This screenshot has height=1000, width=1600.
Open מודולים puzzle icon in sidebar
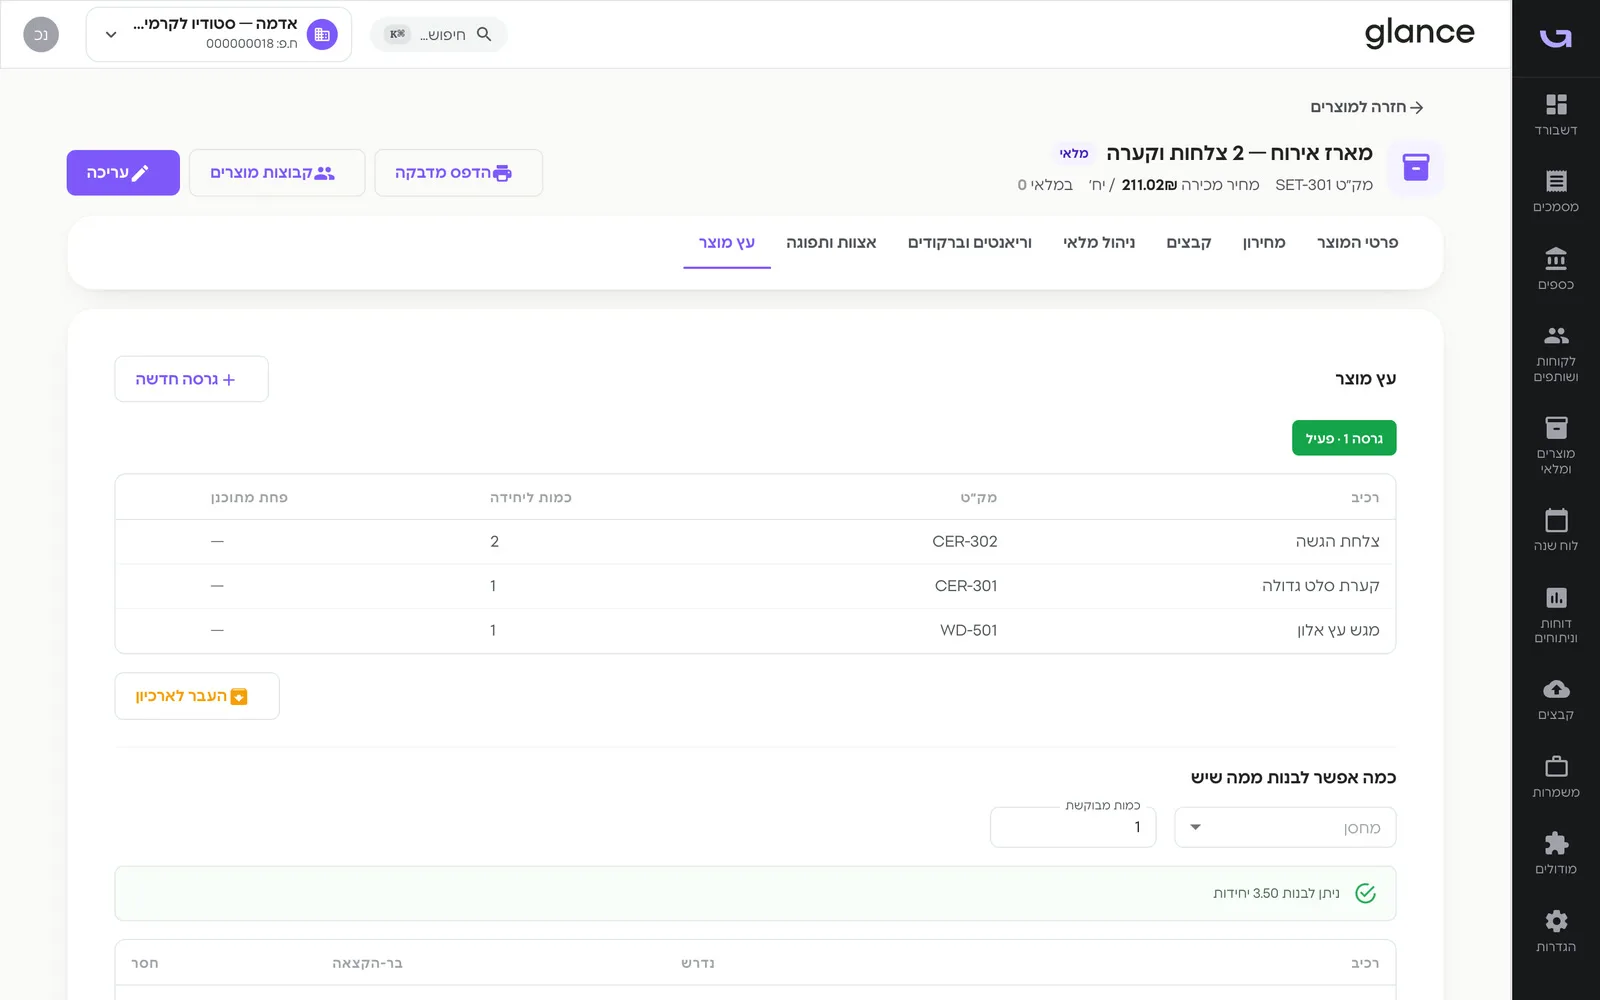1556,854
